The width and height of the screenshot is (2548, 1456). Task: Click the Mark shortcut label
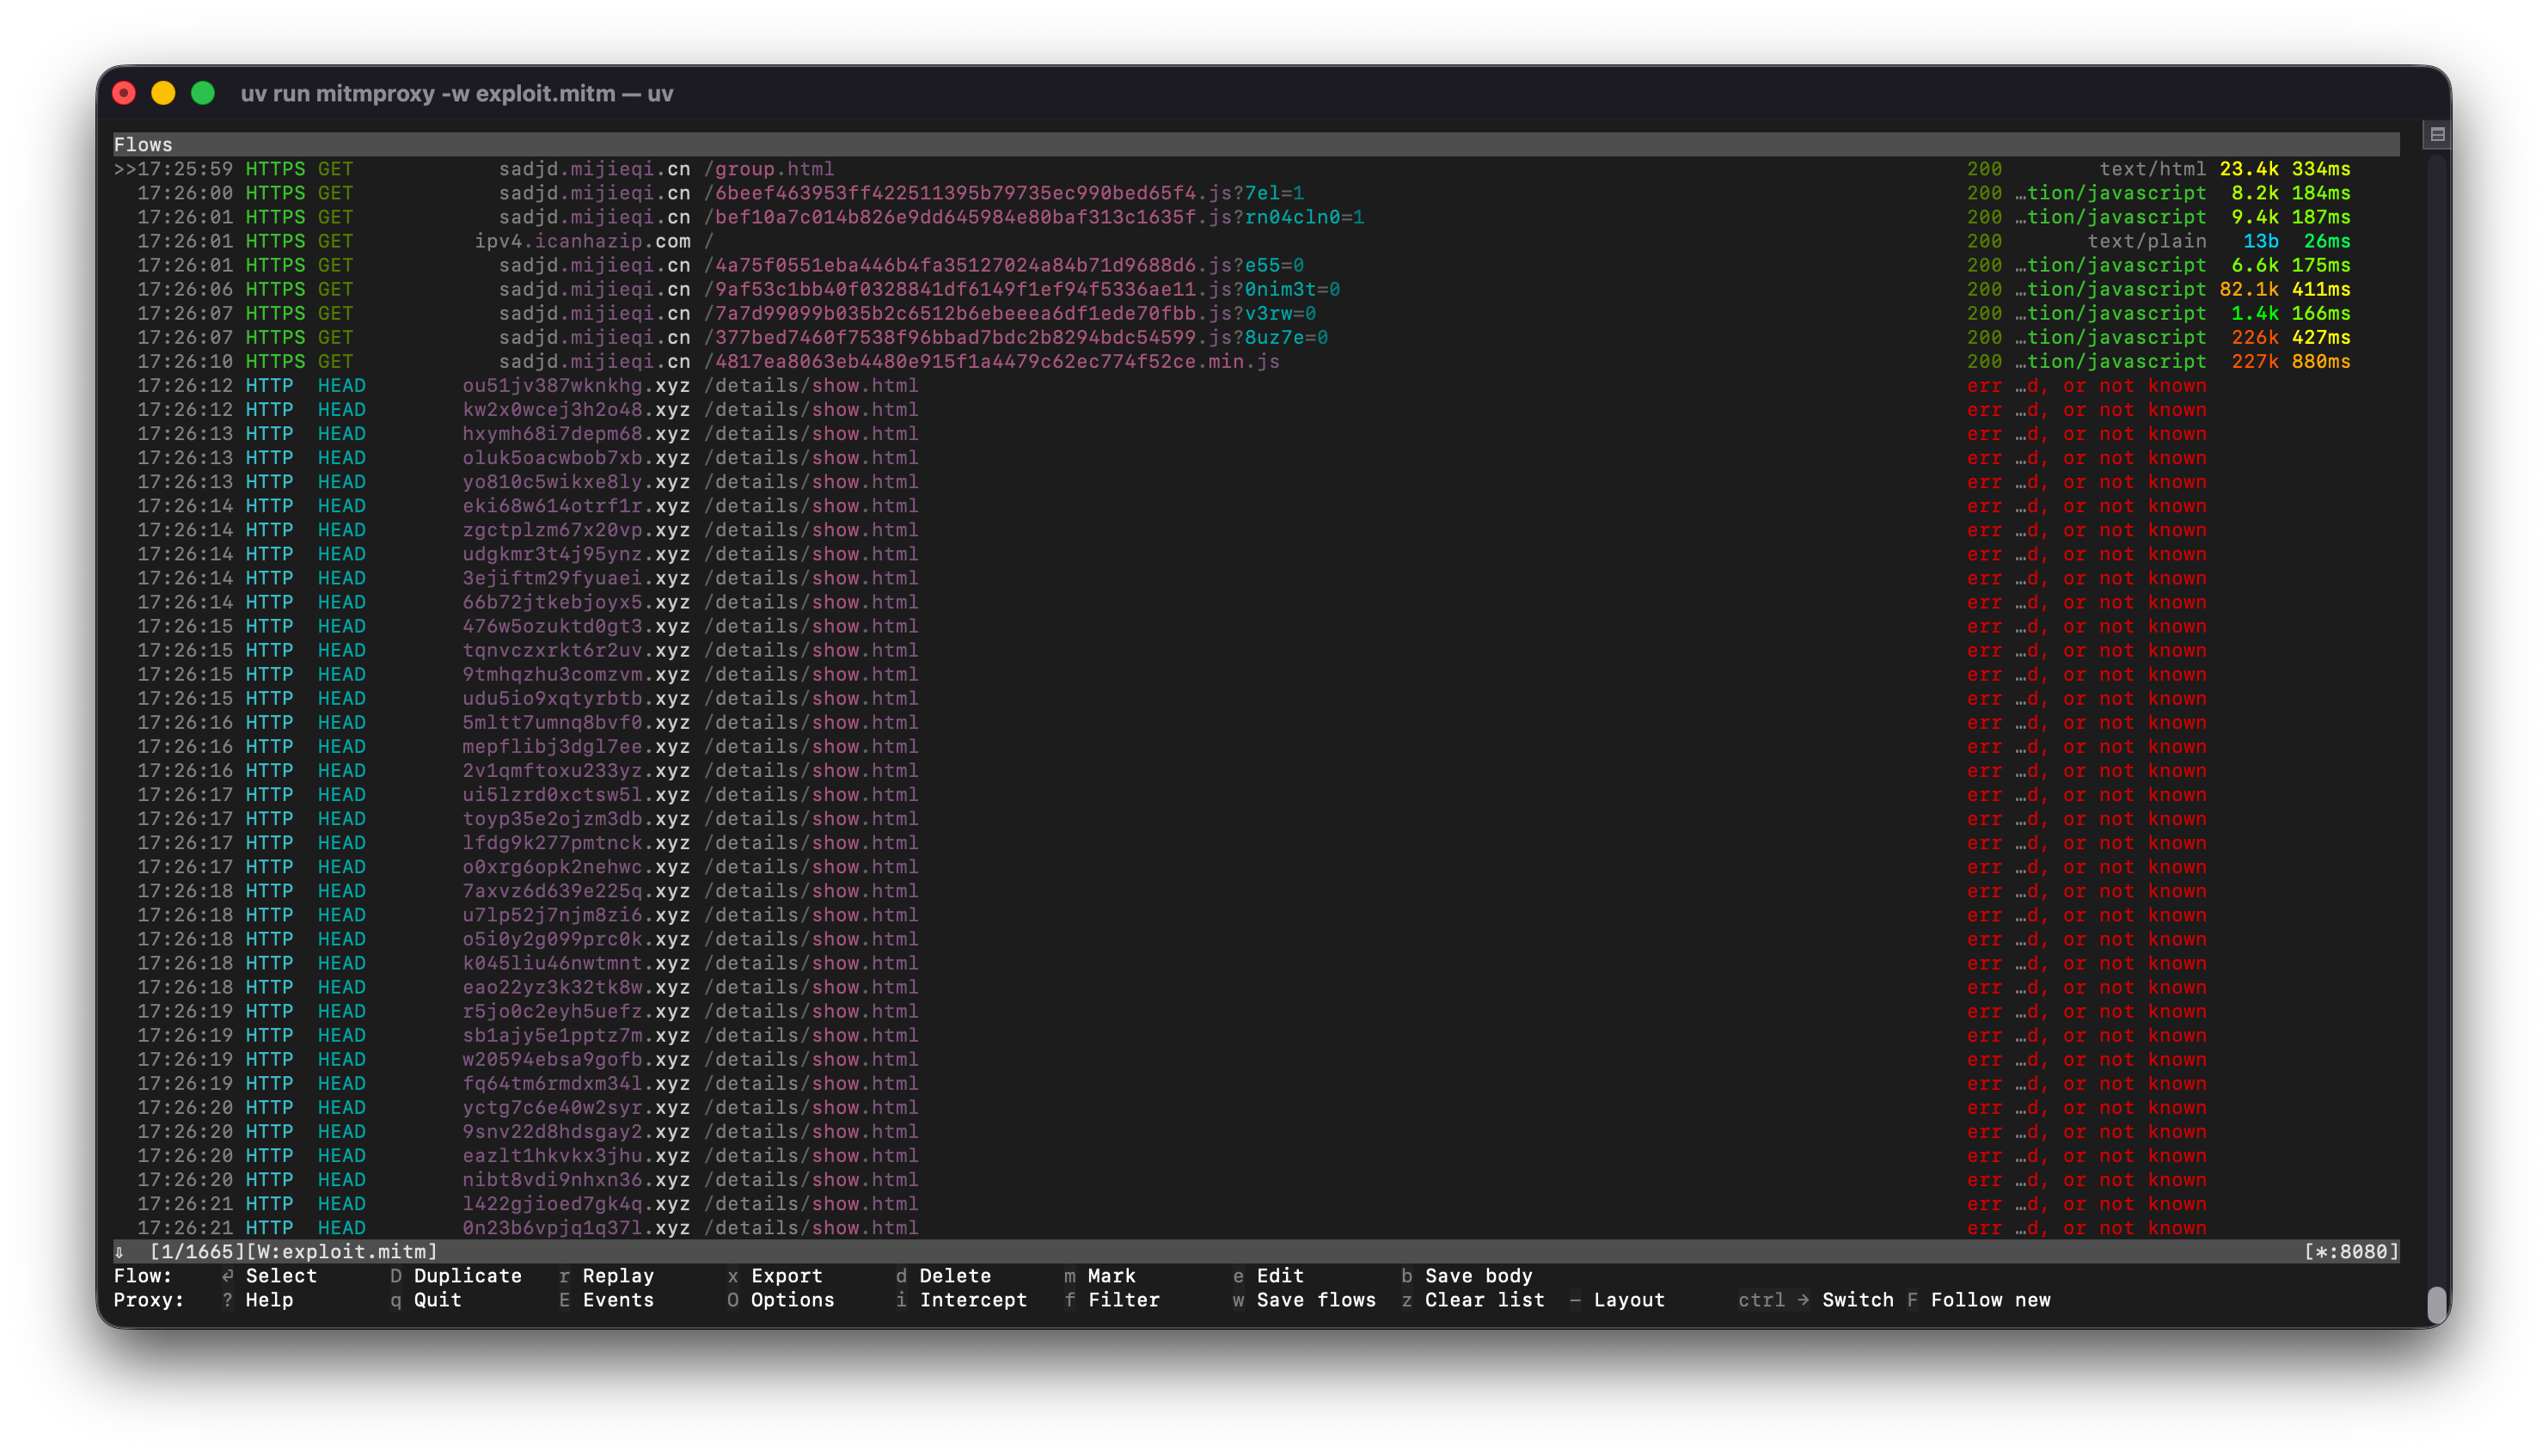pyautogui.click(x=1111, y=1276)
